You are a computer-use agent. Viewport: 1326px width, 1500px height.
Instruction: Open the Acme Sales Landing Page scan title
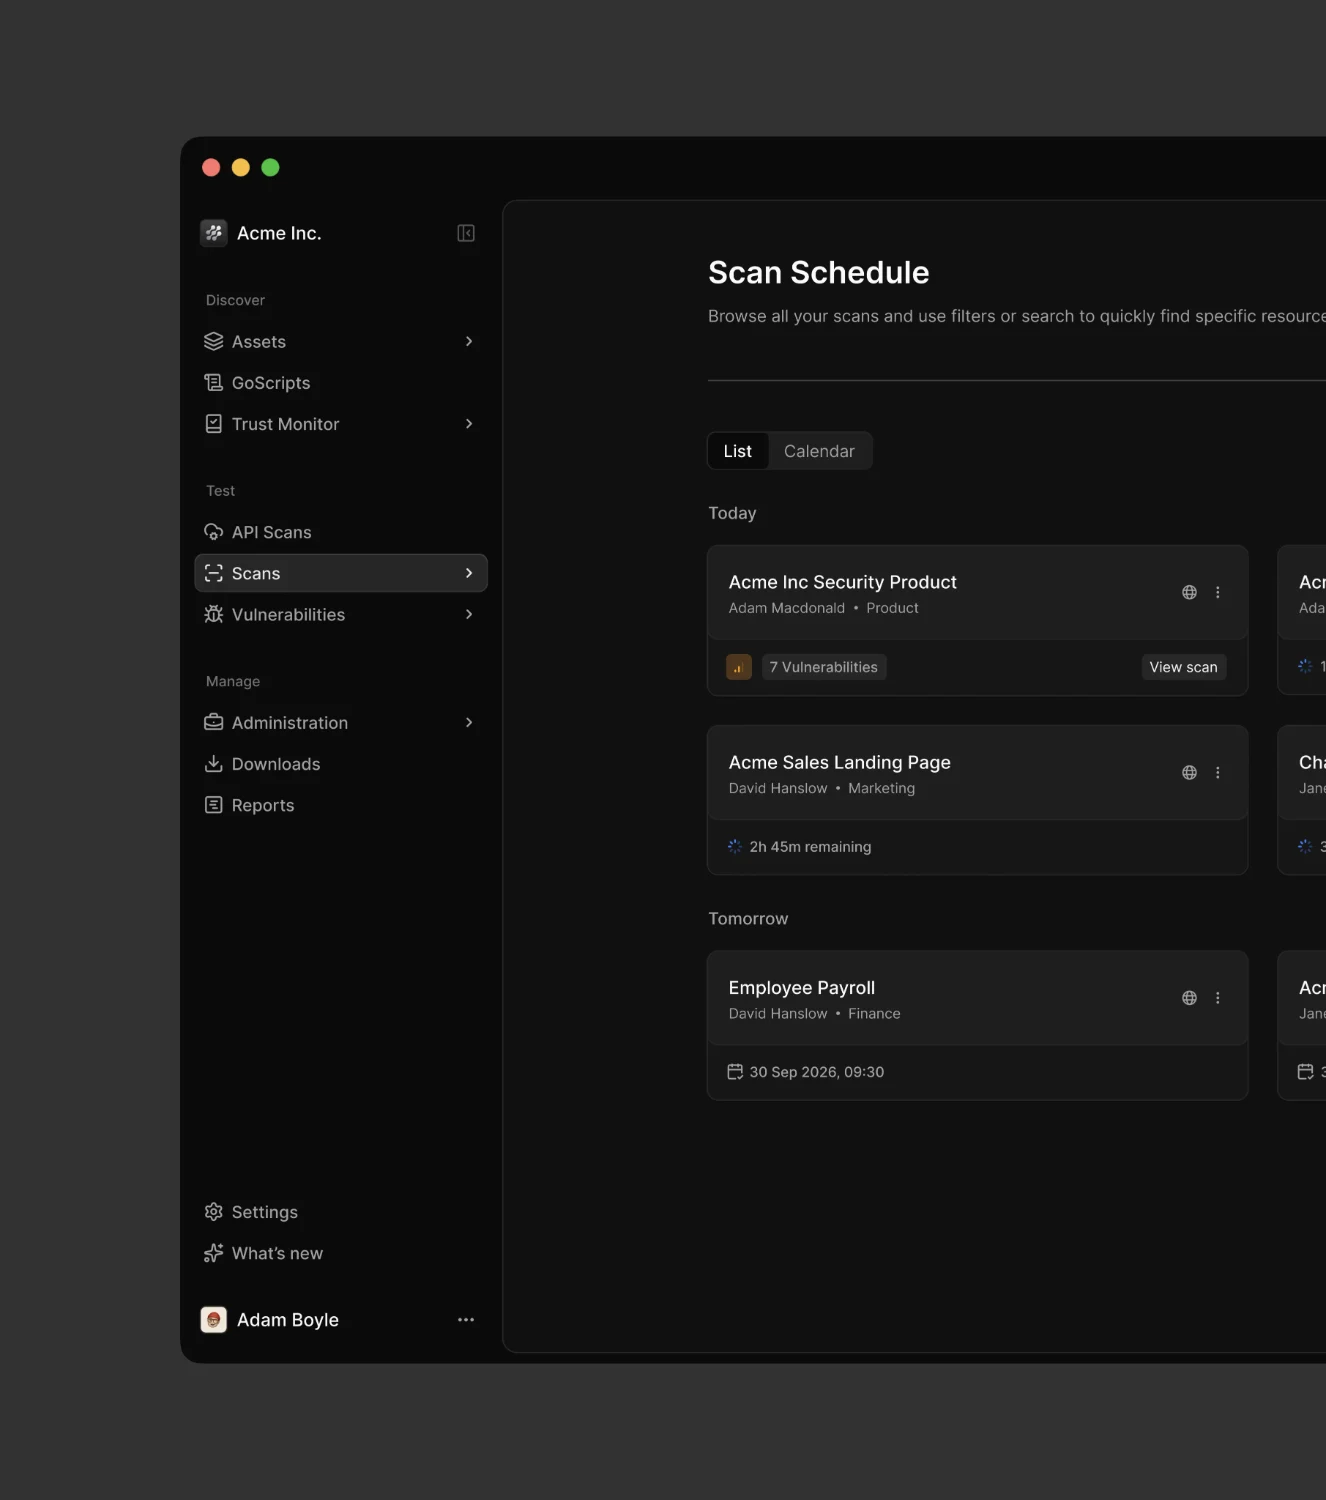coord(840,762)
